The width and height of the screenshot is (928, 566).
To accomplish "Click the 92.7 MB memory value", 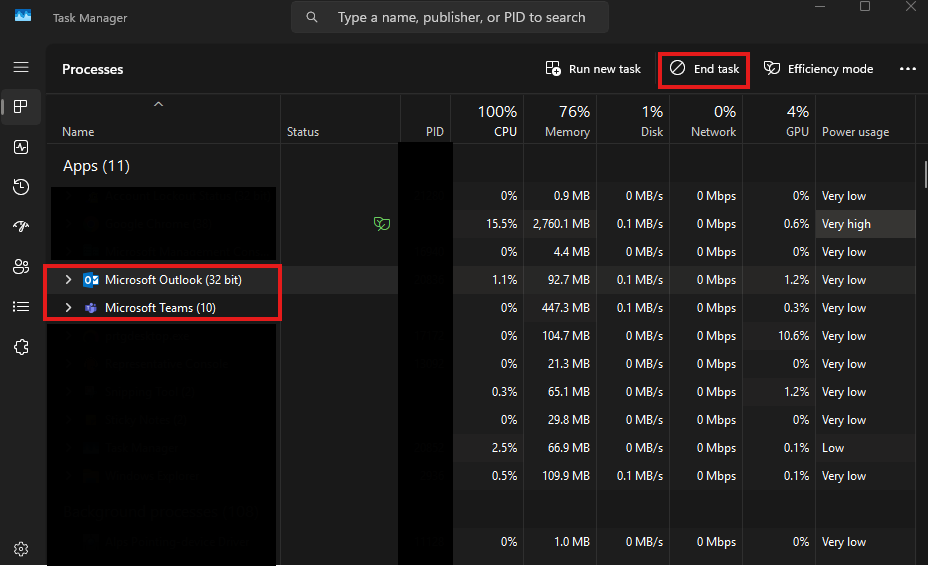I will [x=569, y=280].
